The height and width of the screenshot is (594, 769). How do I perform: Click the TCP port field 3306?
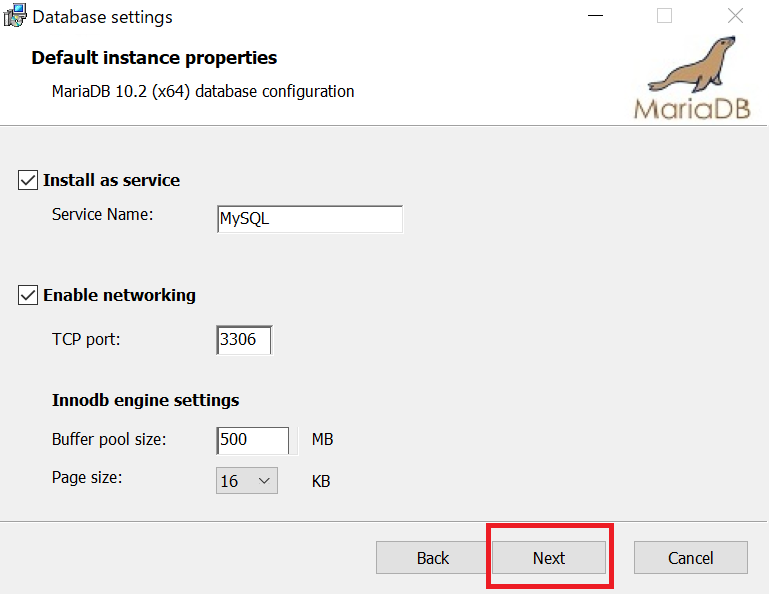pos(244,339)
